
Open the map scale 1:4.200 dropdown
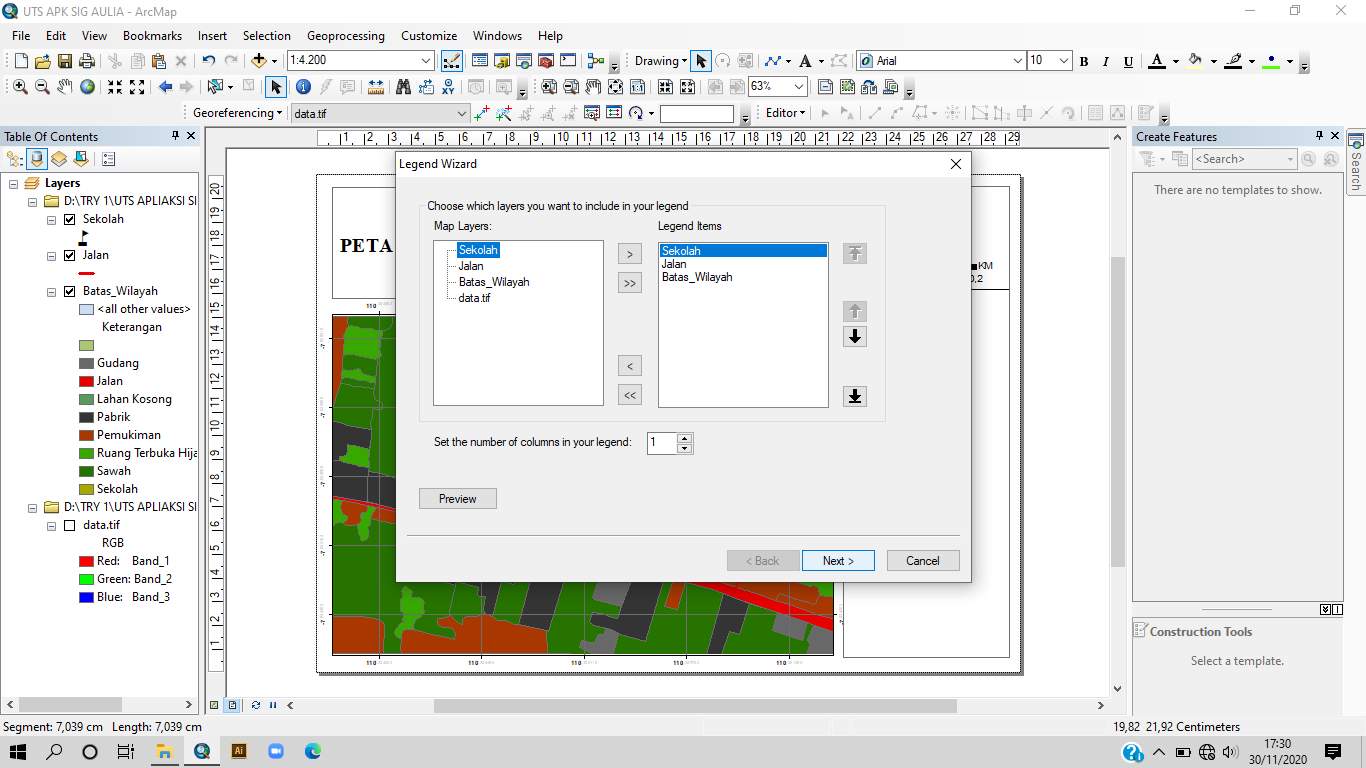(x=427, y=61)
